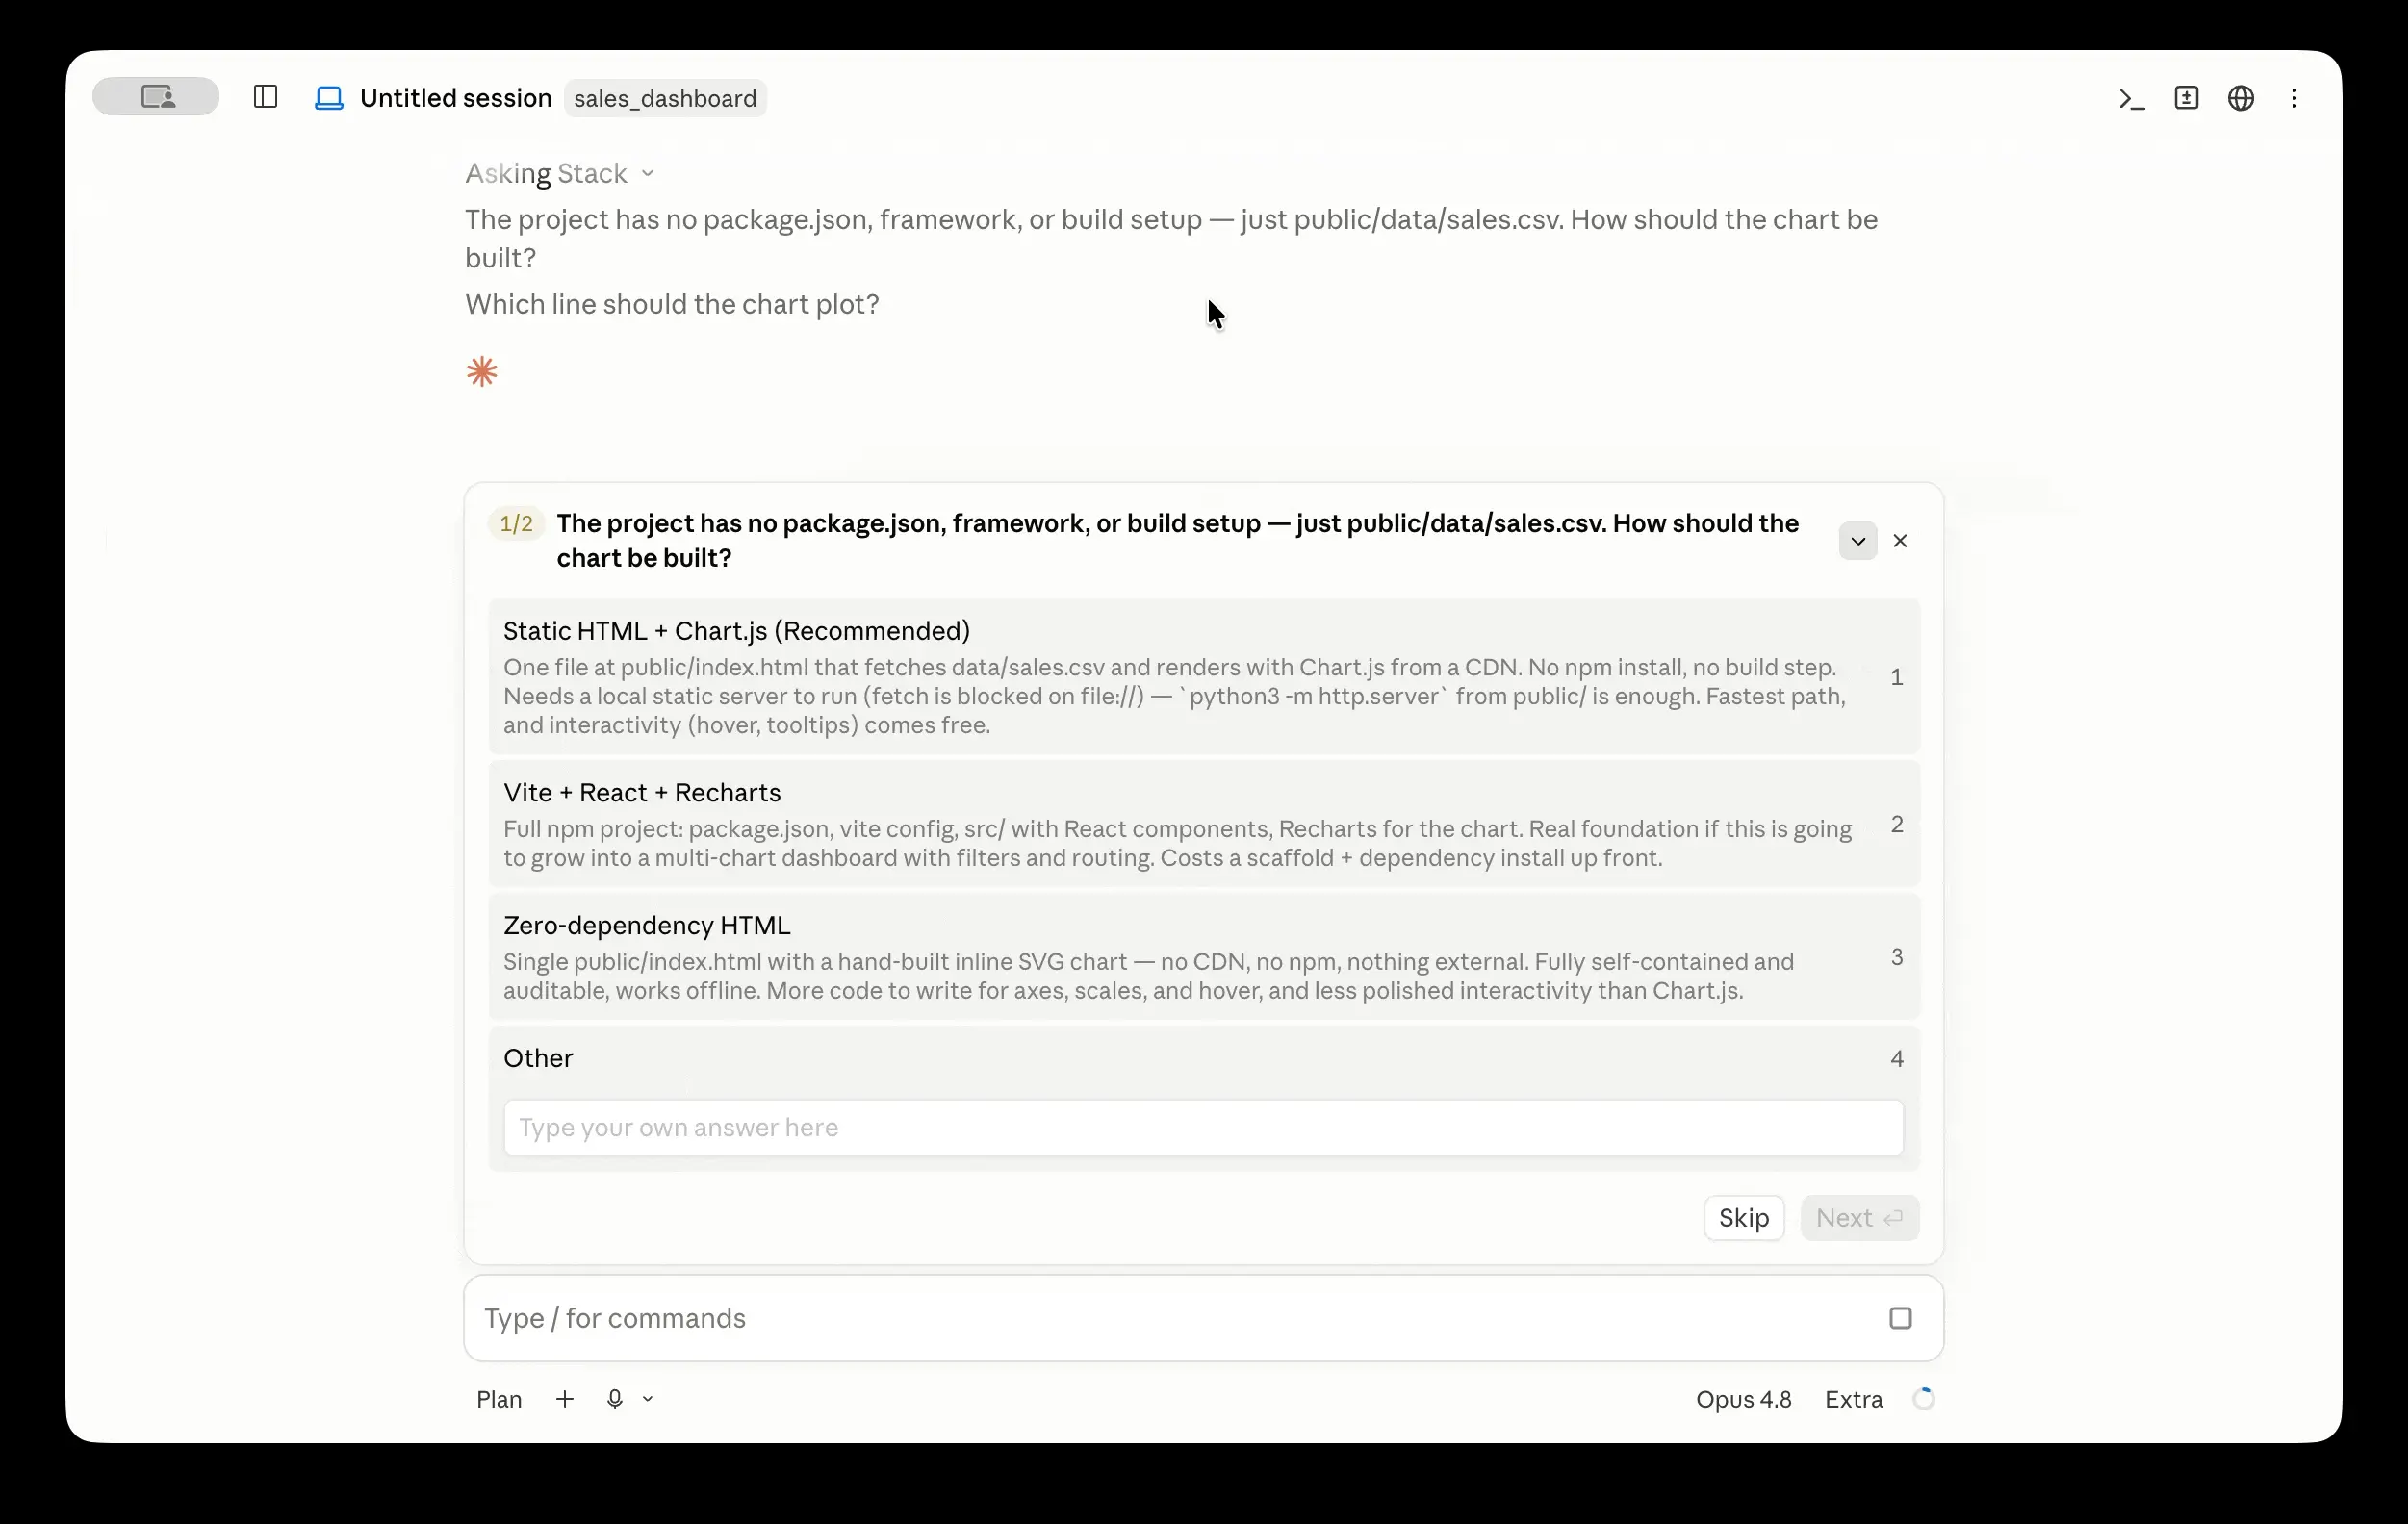Click the stop square icon in input

1900,1318
